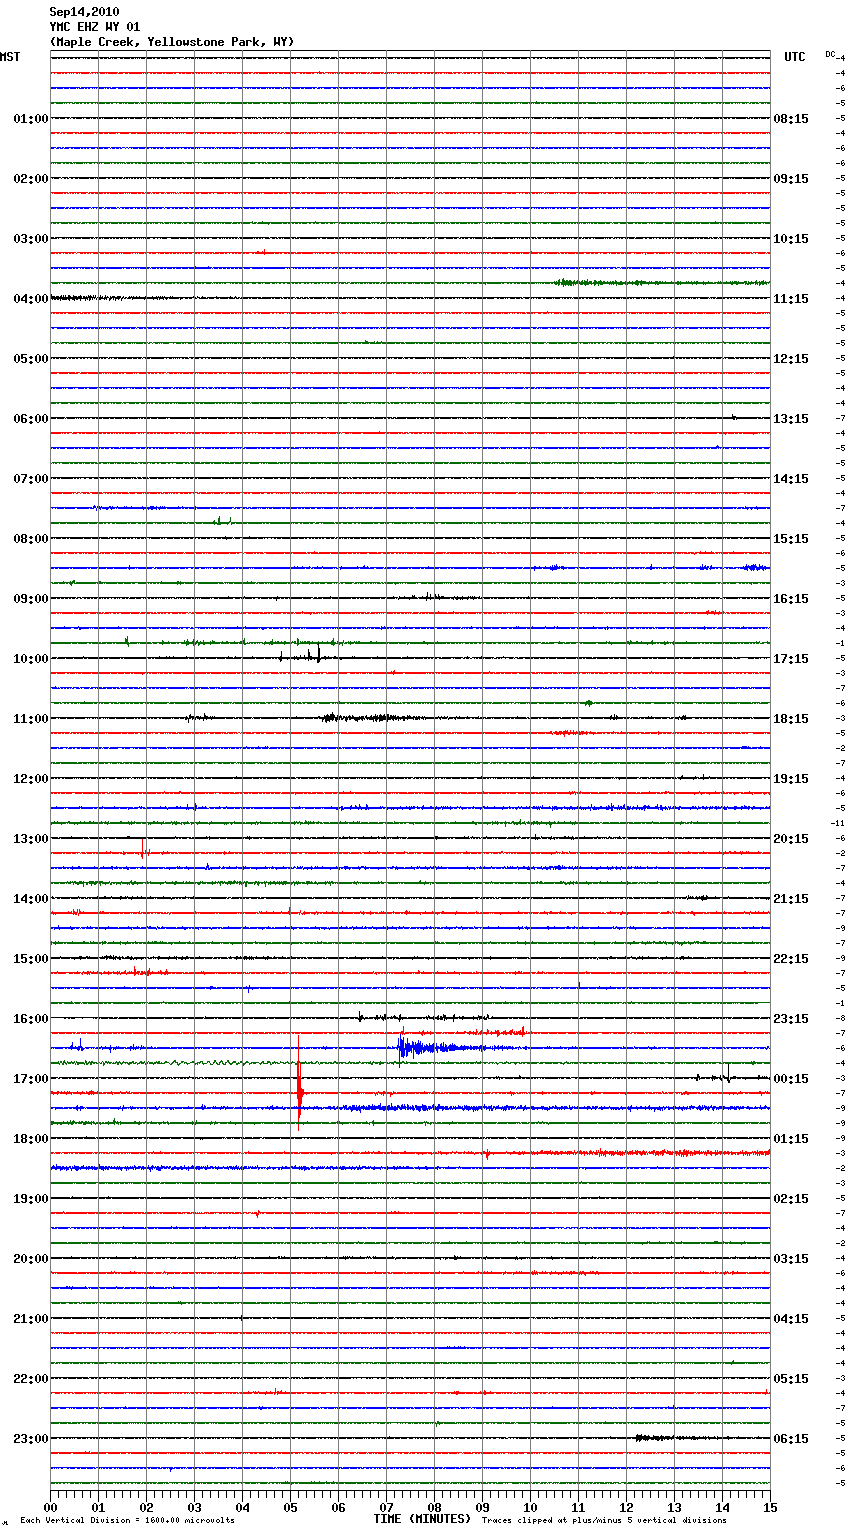Select the '01:00' MST time label
850x1534 pixels.
click(x=30, y=119)
